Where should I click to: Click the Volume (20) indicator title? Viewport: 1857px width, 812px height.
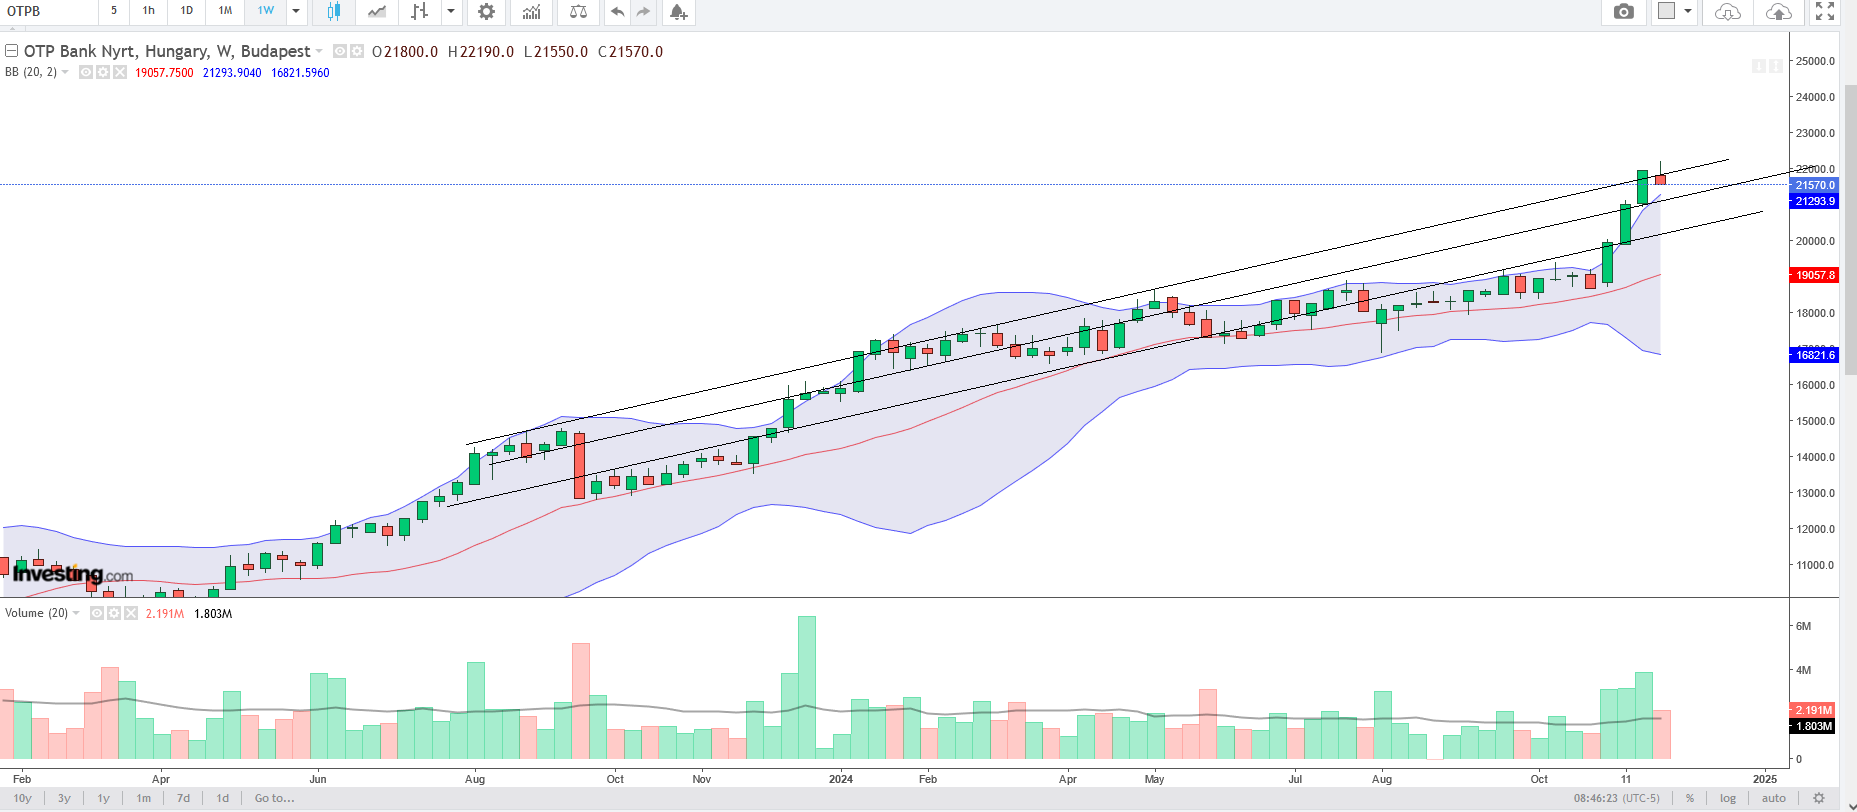36,613
